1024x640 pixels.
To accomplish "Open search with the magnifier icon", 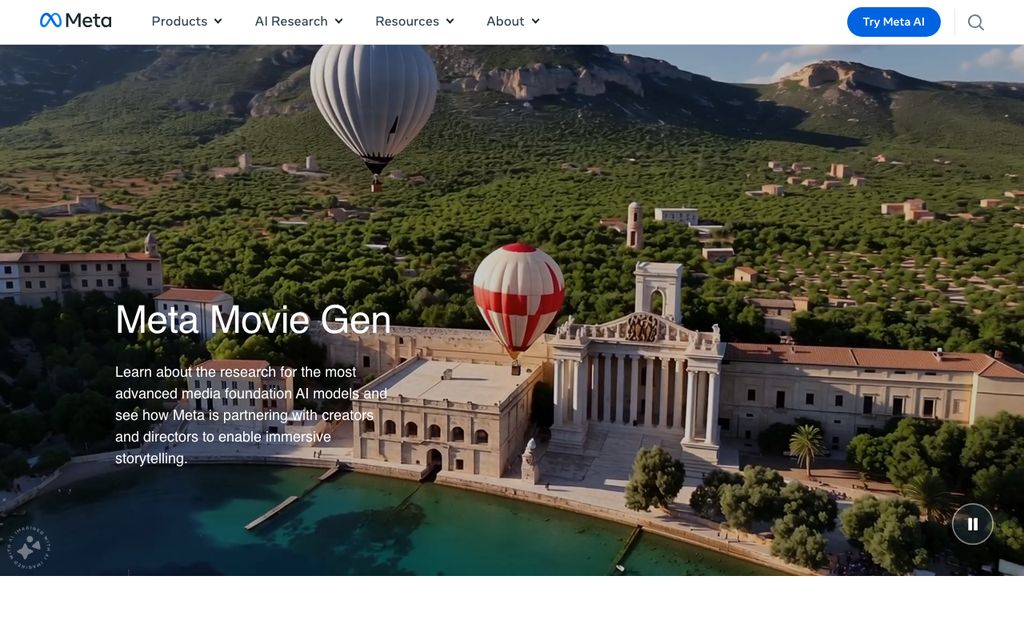I will click(x=976, y=22).
